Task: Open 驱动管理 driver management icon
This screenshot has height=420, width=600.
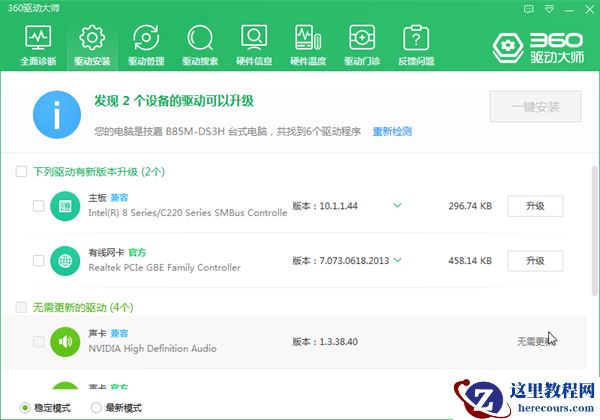Action: coord(146,45)
